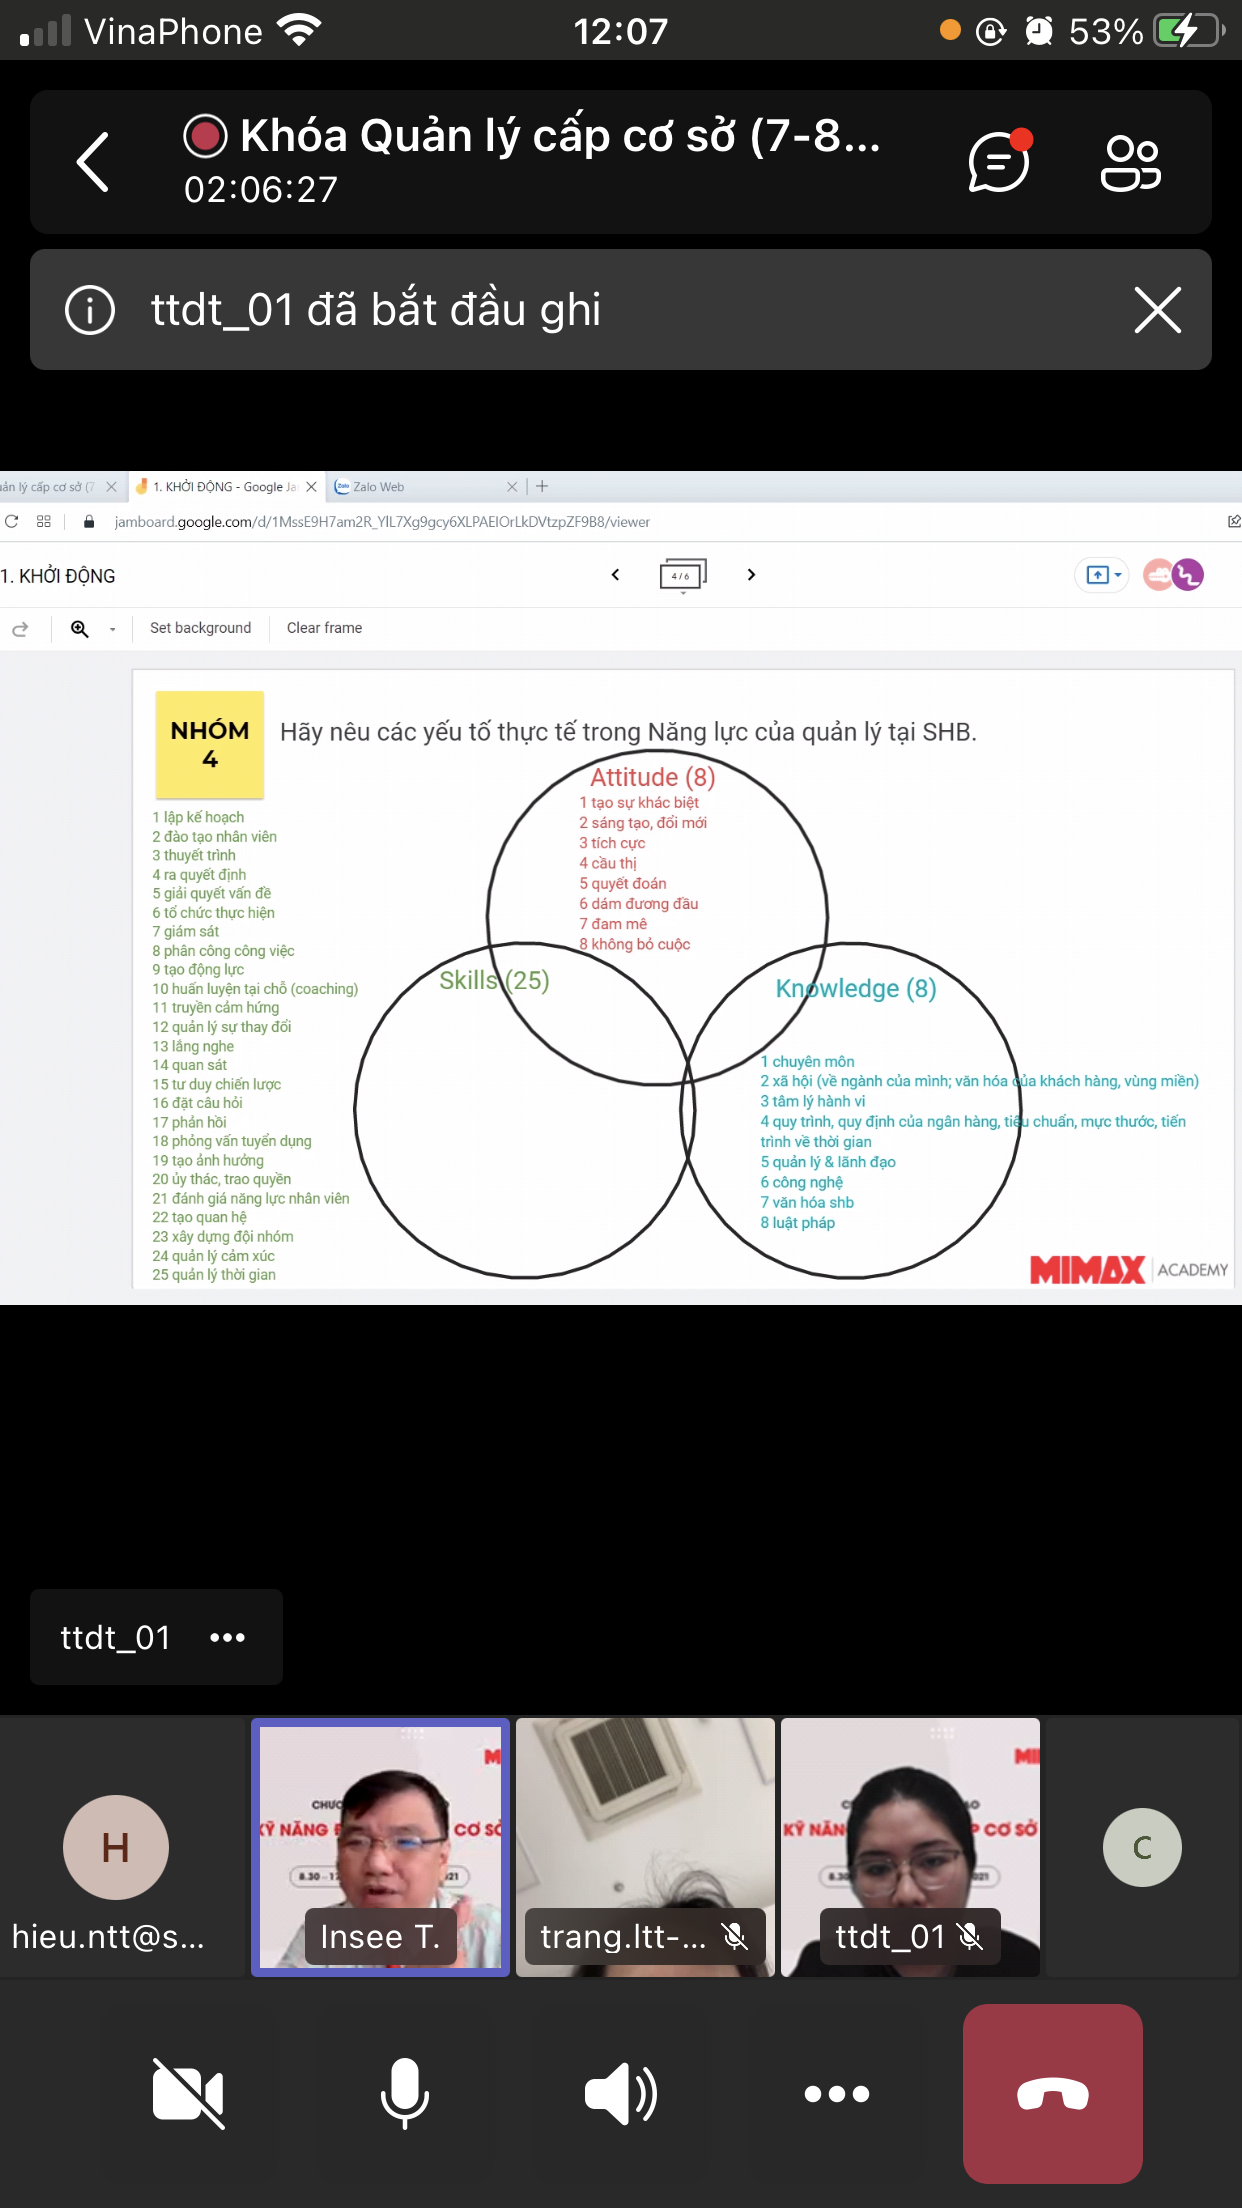Tap the red recording indicator dot
Image resolution: width=1242 pixels, height=2208 pixels.
coord(206,136)
